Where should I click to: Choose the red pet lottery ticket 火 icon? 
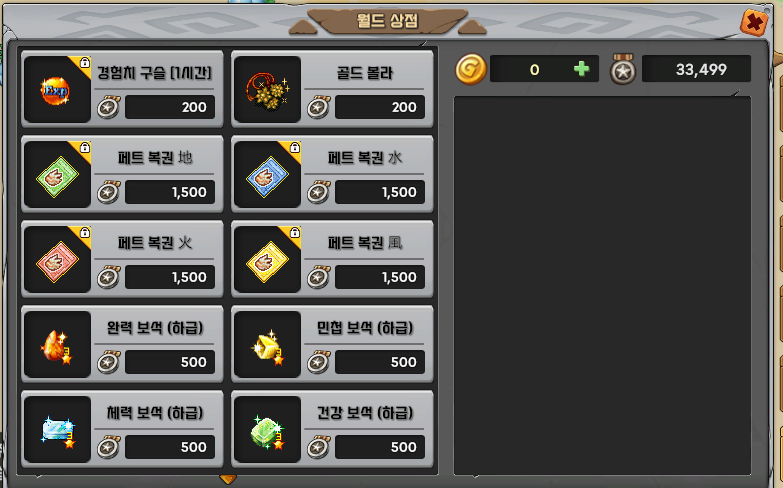pyautogui.click(x=57, y=259)
